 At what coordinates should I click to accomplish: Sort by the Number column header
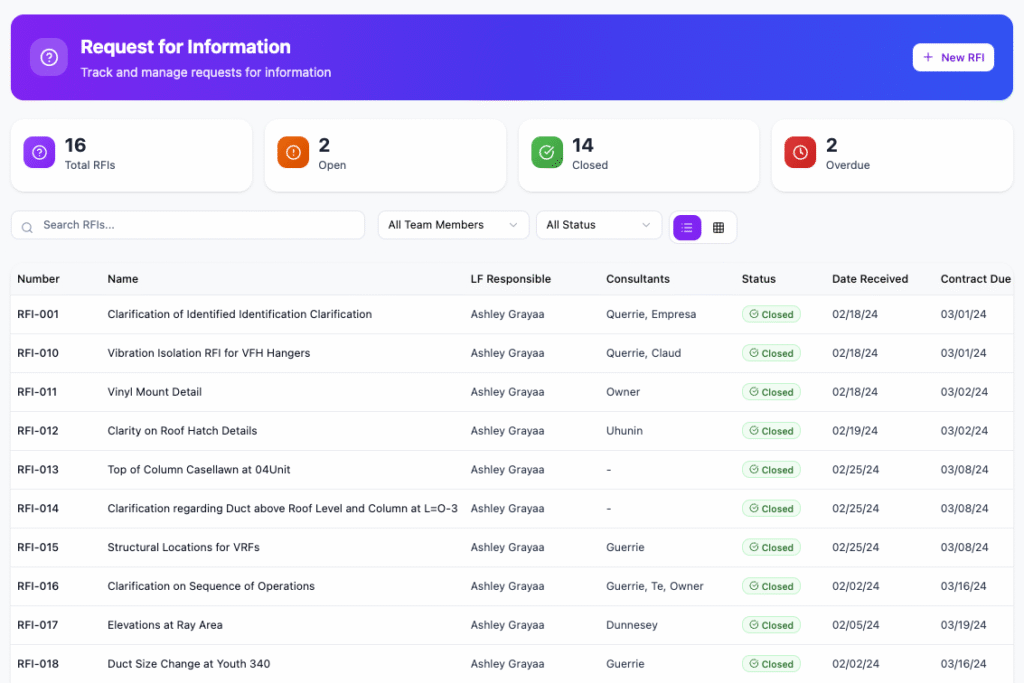tap(38, 279)
